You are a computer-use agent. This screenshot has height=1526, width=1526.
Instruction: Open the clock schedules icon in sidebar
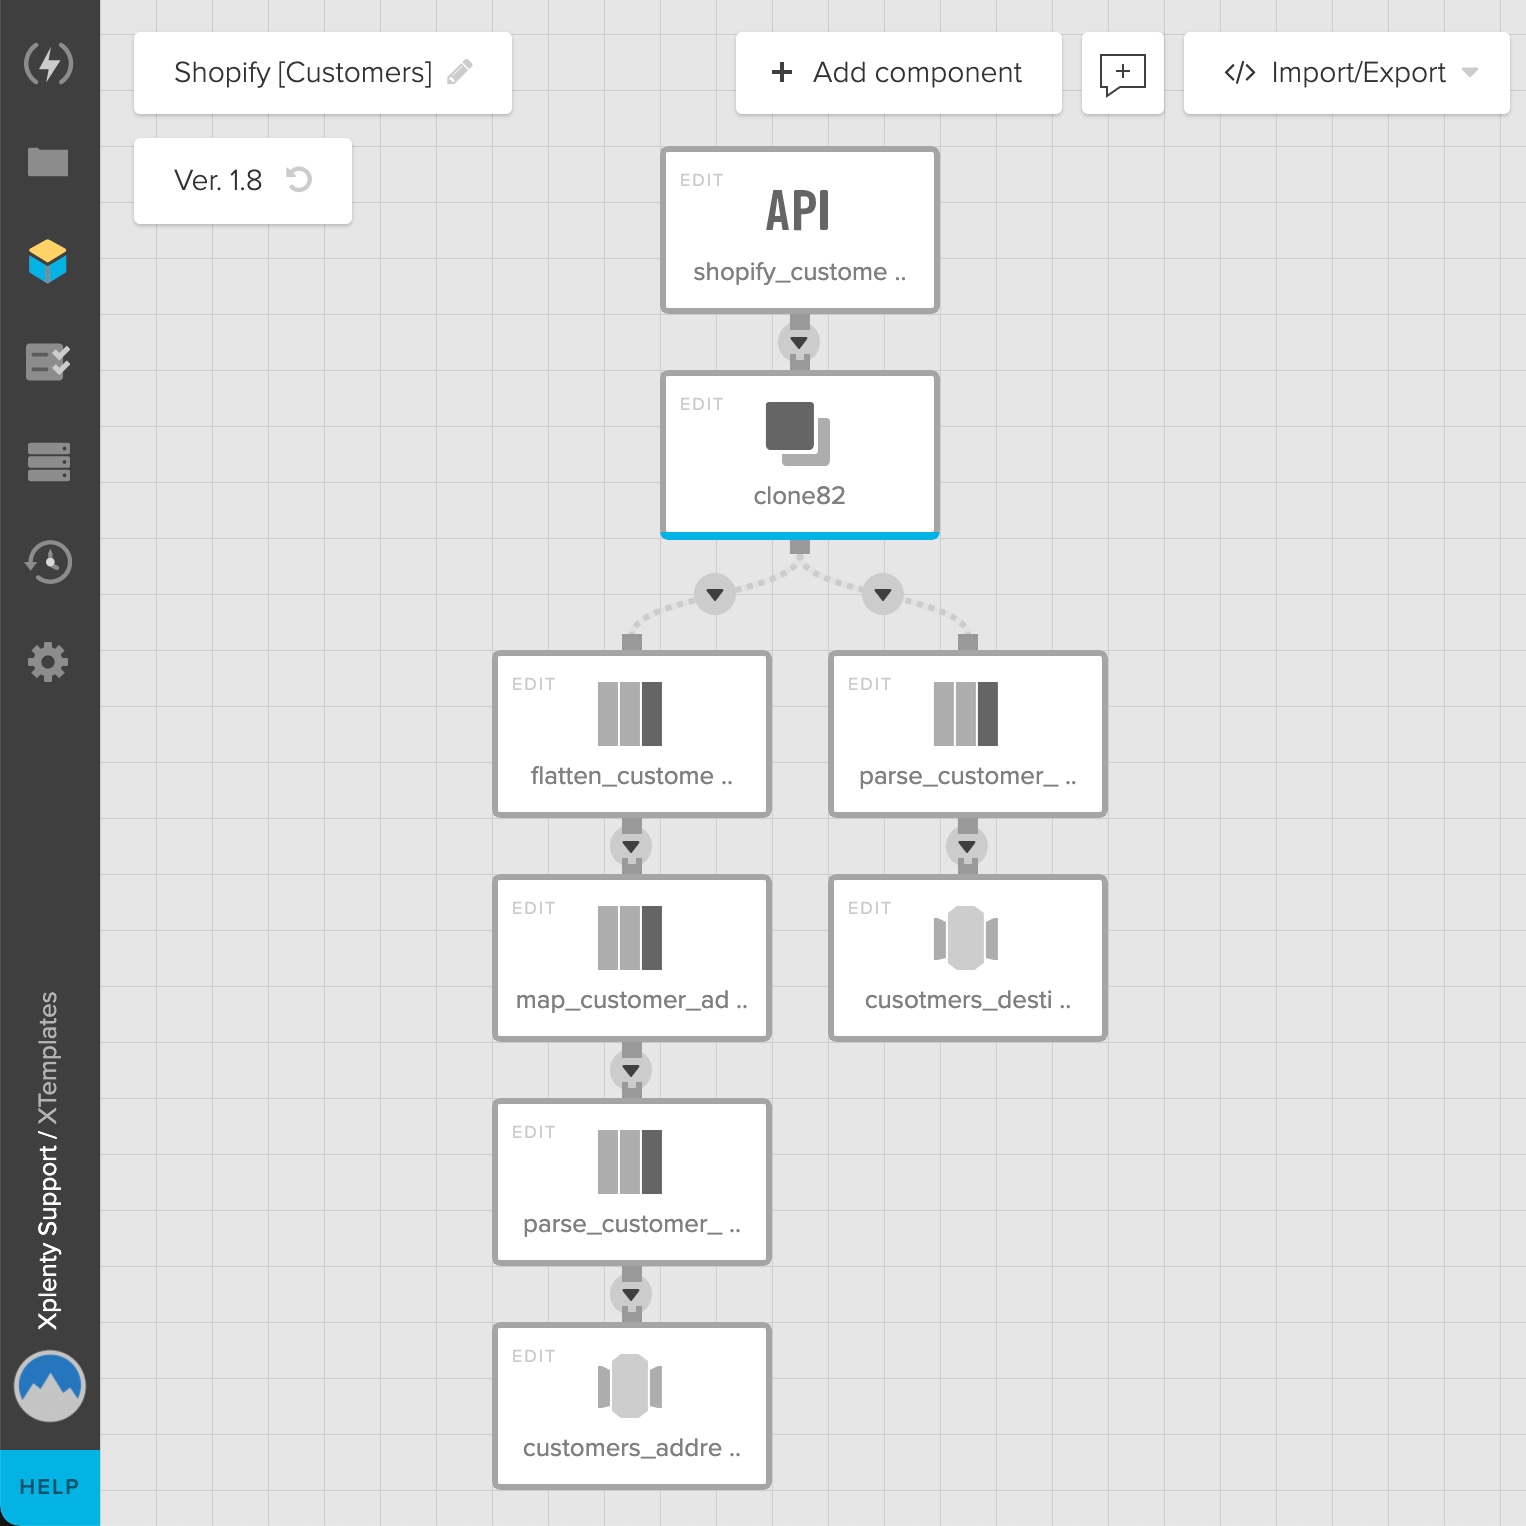coord(48,562)
